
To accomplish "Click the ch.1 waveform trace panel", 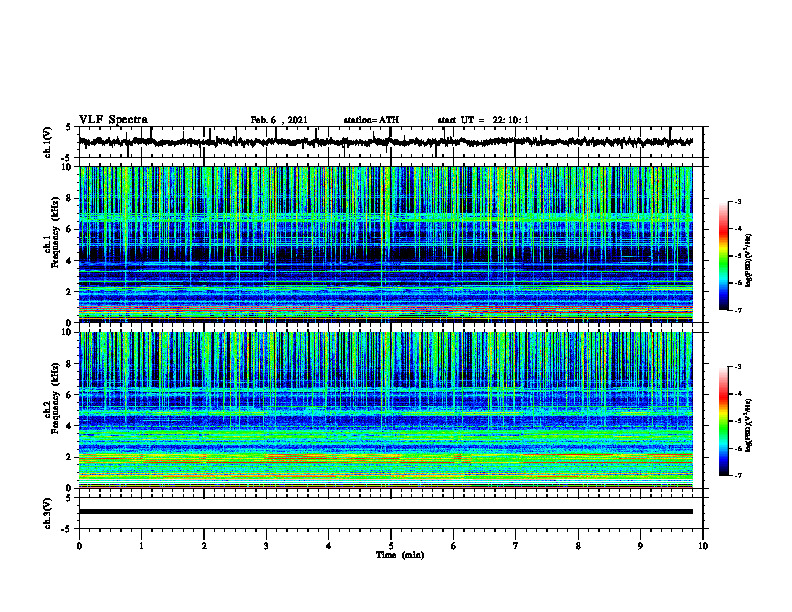I will point(391,142).
